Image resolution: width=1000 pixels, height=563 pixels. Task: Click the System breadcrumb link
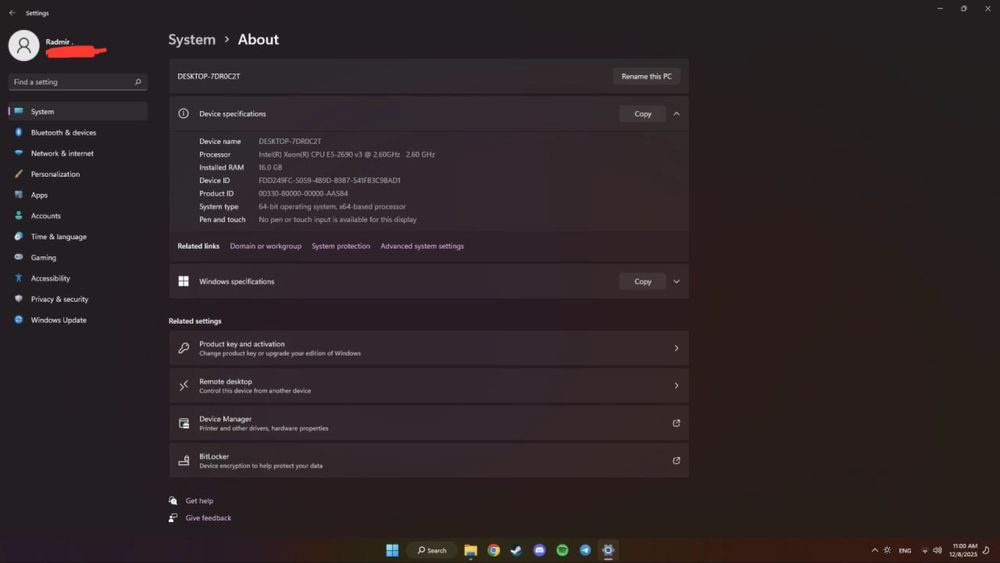point(192,40)
